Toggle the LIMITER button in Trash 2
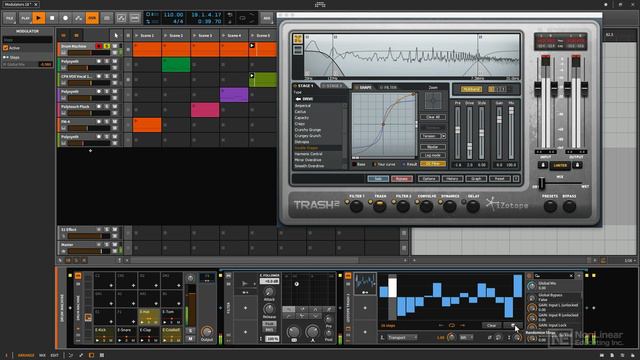The image size is (640, 360). [560, 165]
